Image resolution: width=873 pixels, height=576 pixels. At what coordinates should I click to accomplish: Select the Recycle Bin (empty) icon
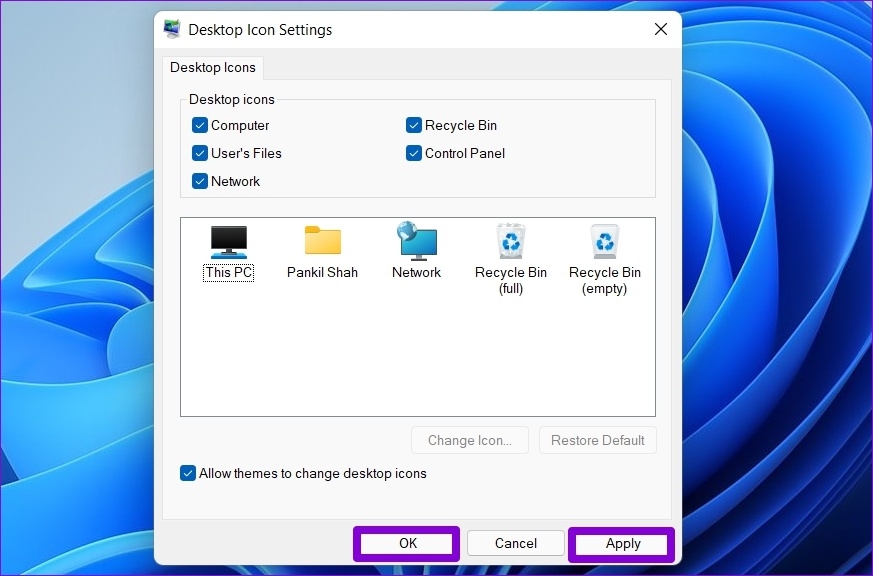click(604, 240)
